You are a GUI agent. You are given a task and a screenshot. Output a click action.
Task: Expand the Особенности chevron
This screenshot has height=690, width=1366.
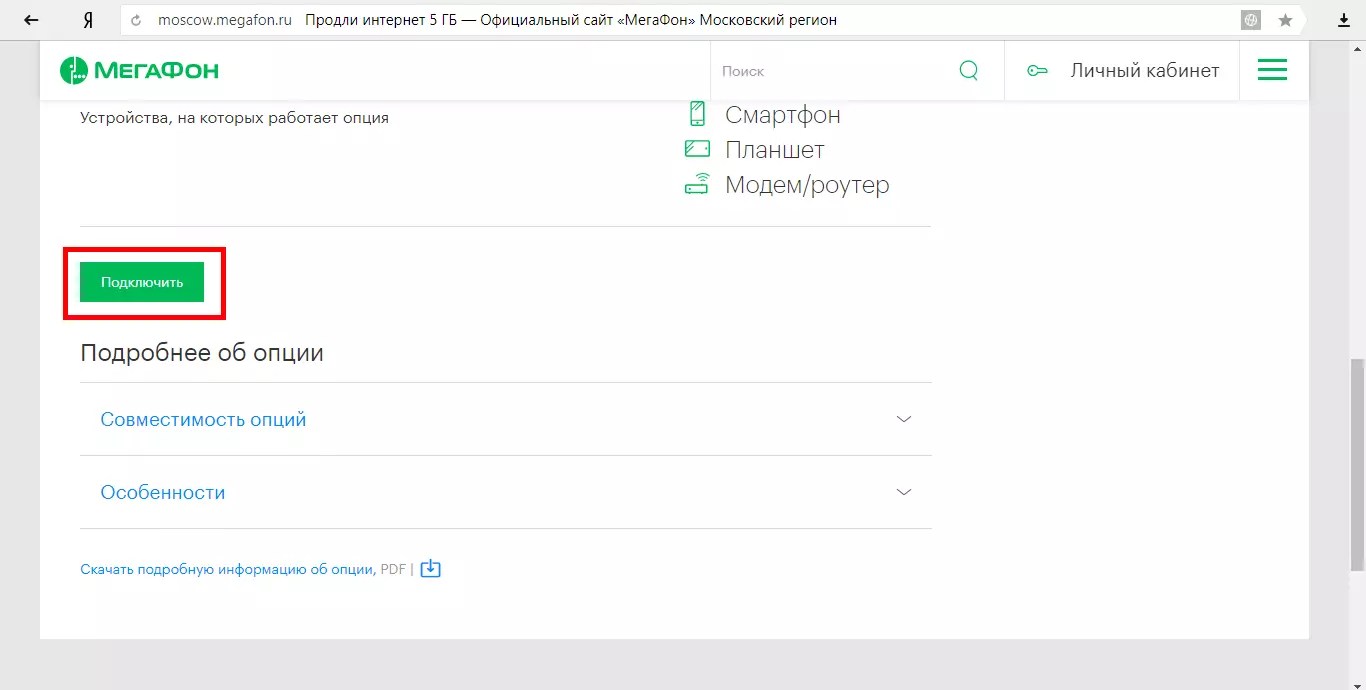tap(904, 492)
